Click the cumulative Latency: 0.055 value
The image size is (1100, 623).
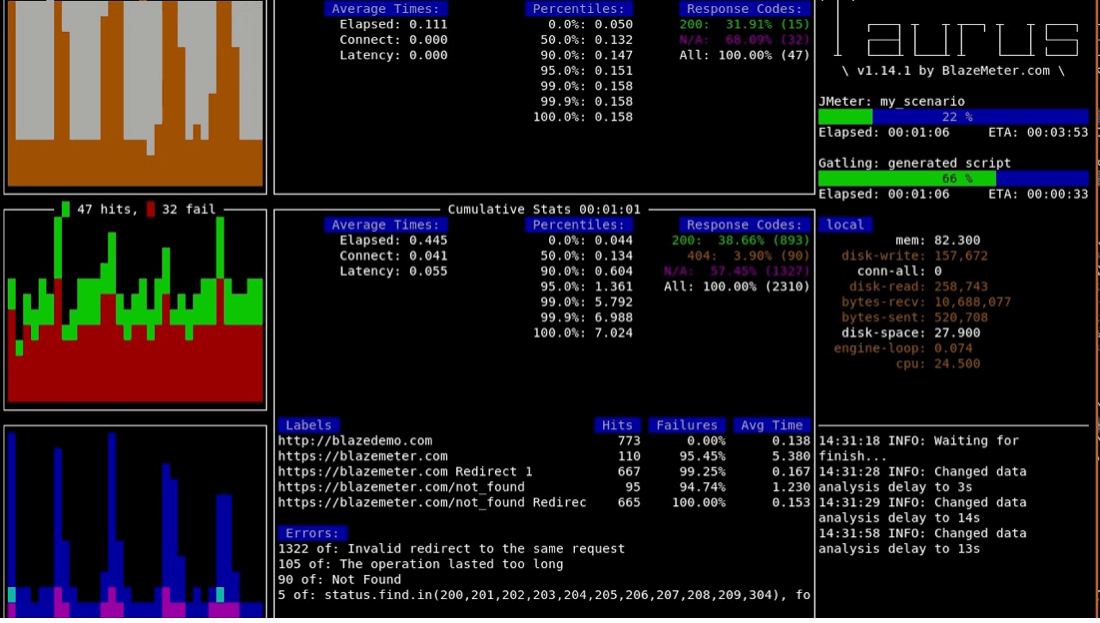click(394, 271)
